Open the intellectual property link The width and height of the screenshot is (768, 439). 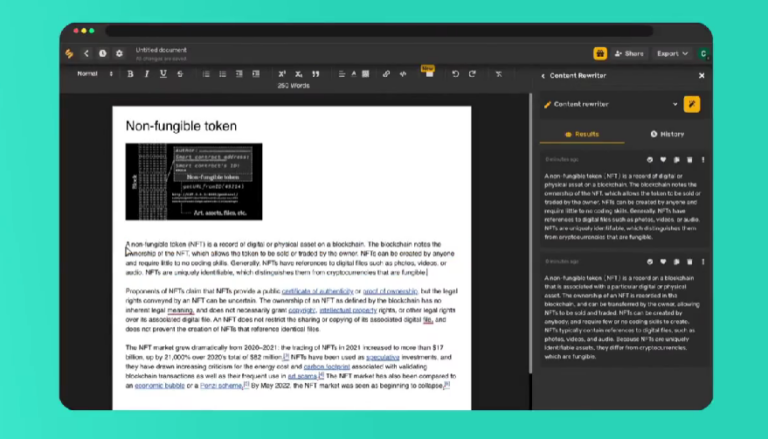coord(348,310)
